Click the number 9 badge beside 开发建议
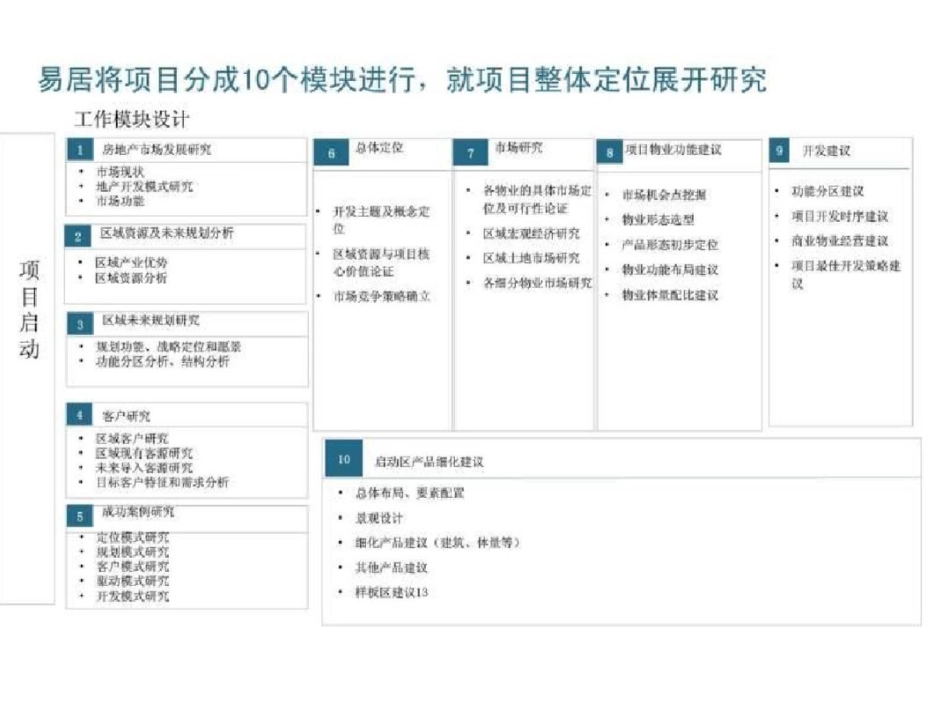Image resolution: width=950 pixels, height=713 pixels. click(781, 151)
